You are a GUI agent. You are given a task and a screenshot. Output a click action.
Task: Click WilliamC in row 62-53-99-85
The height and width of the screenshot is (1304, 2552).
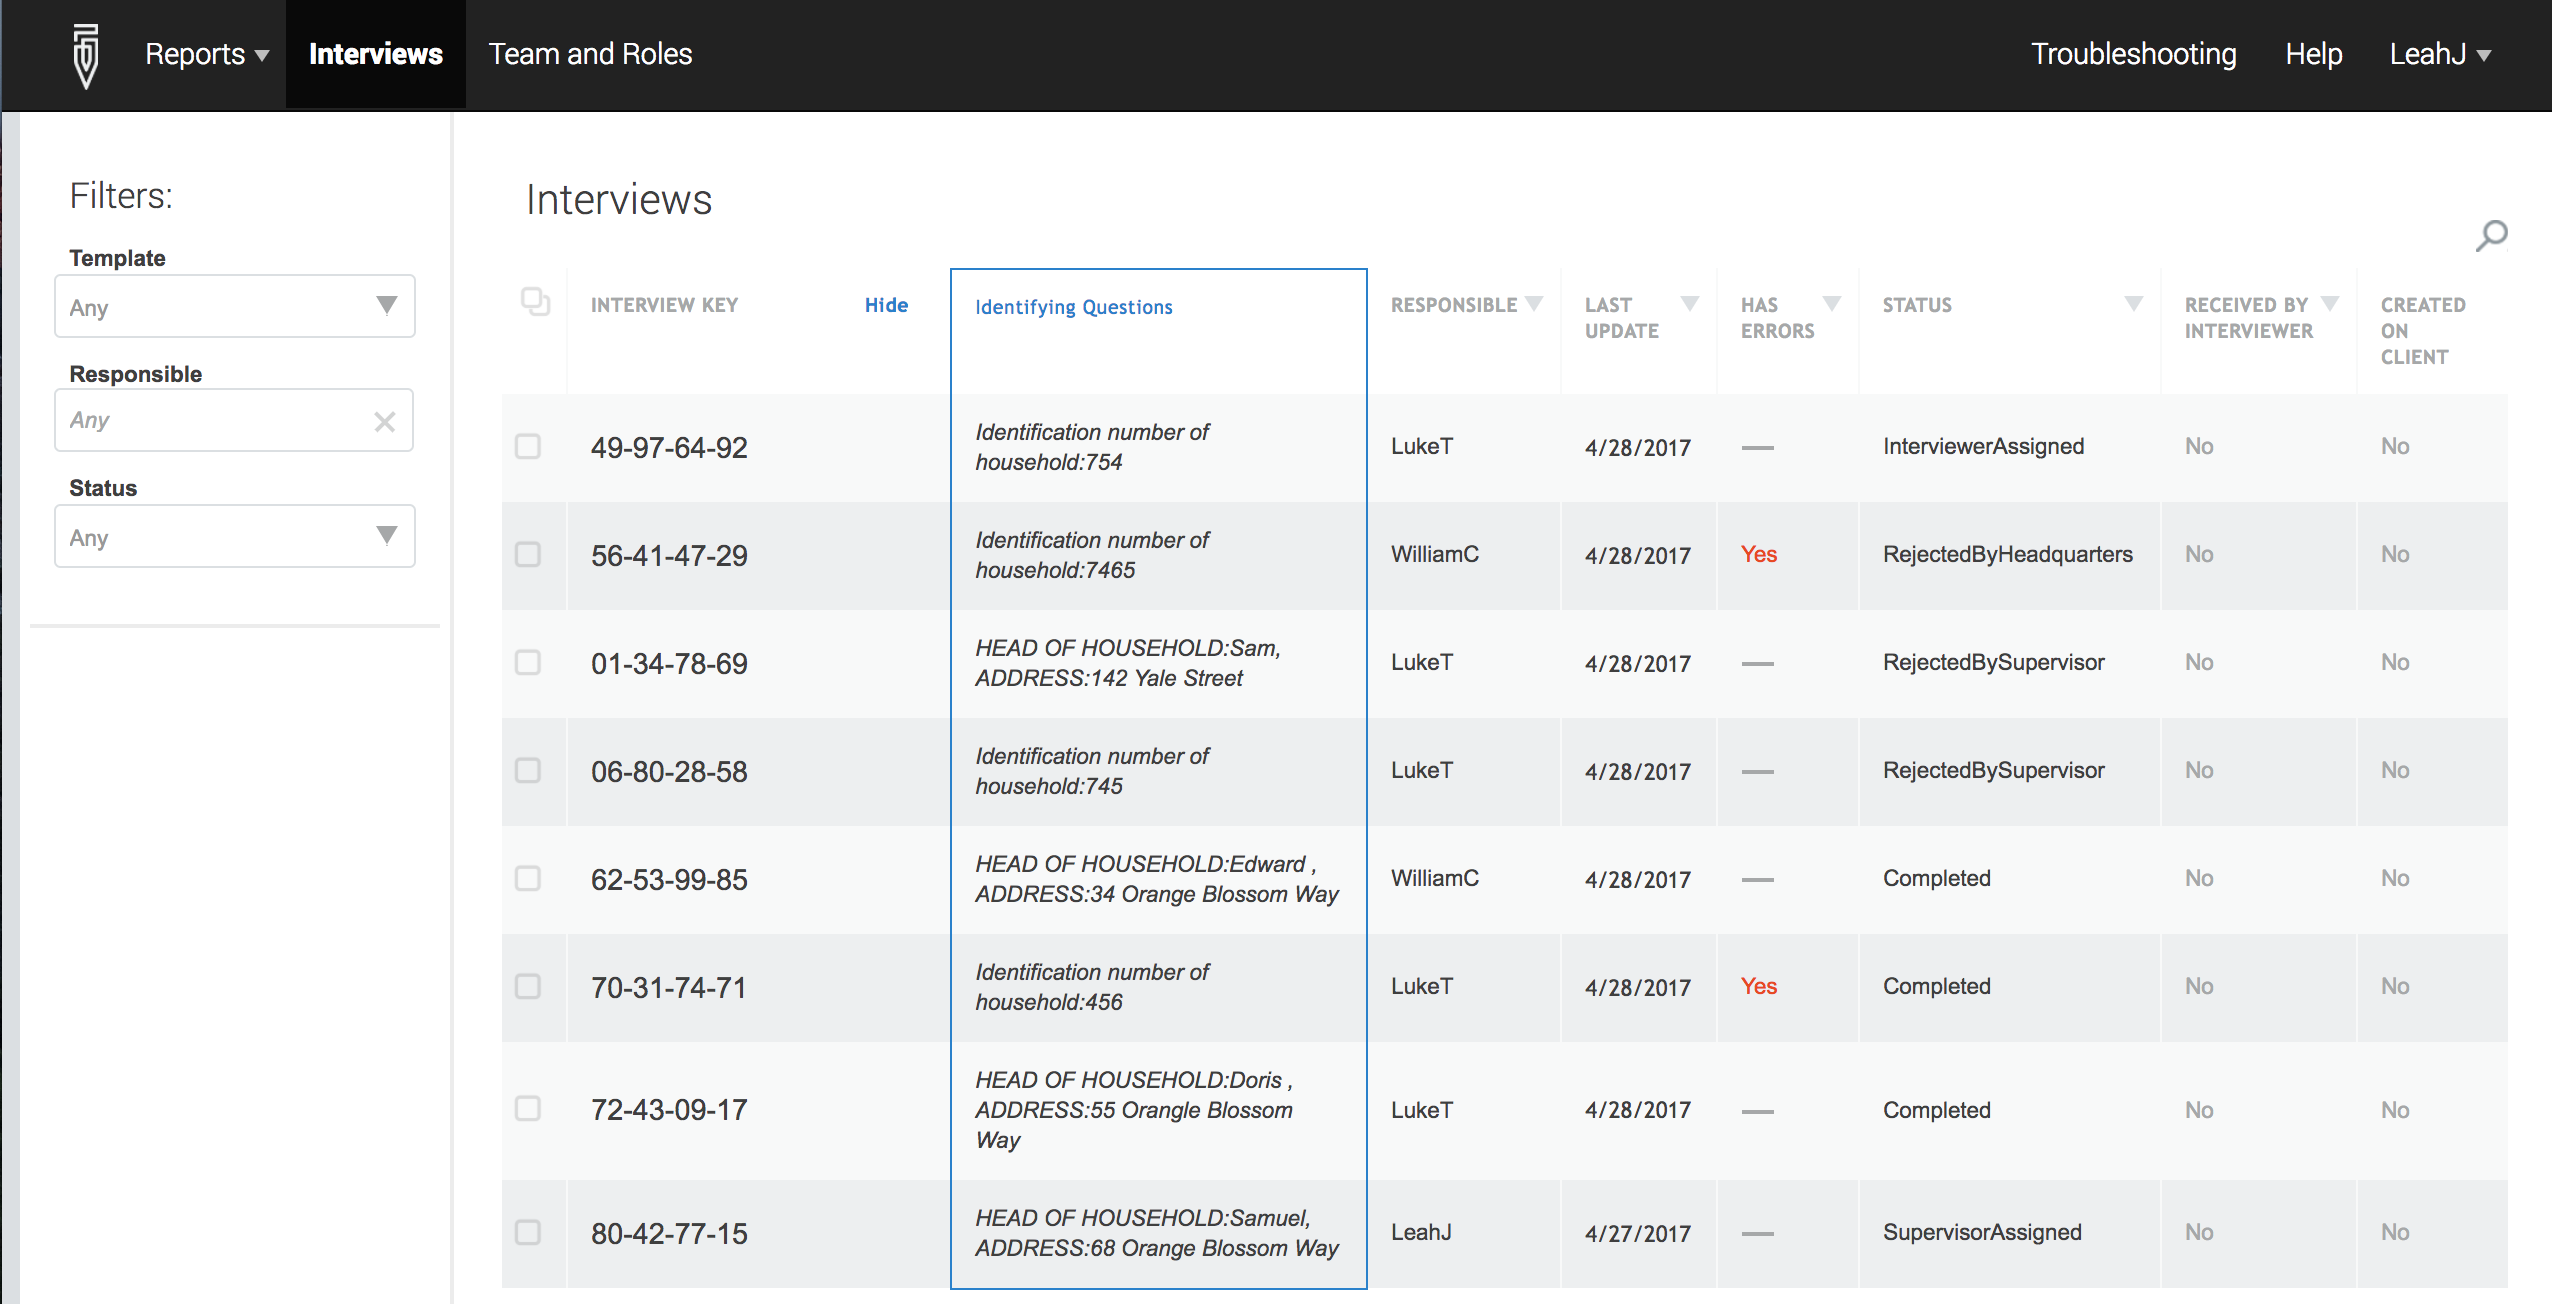click(x=1434, y=878)
